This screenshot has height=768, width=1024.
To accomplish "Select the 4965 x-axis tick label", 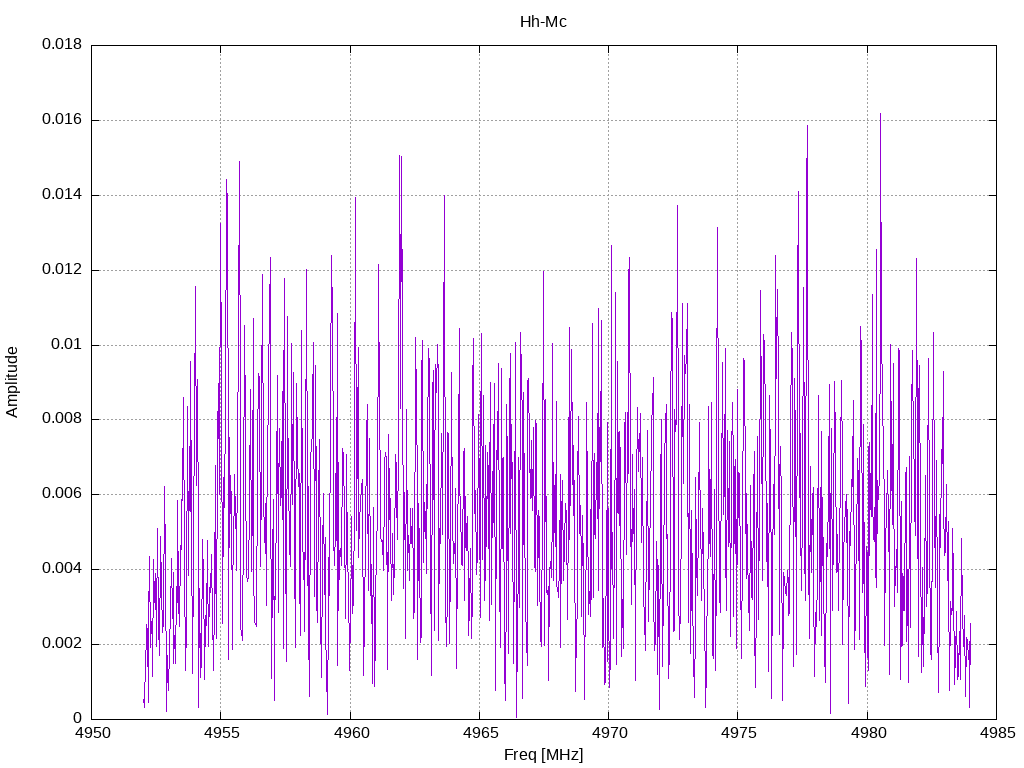I will [480, 733].
